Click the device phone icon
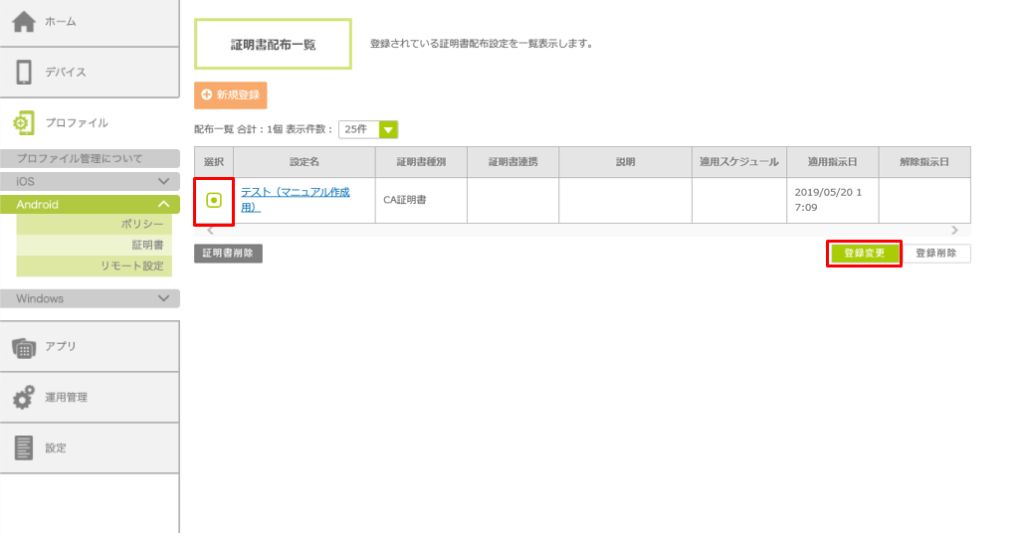 (x=24, y=72)
